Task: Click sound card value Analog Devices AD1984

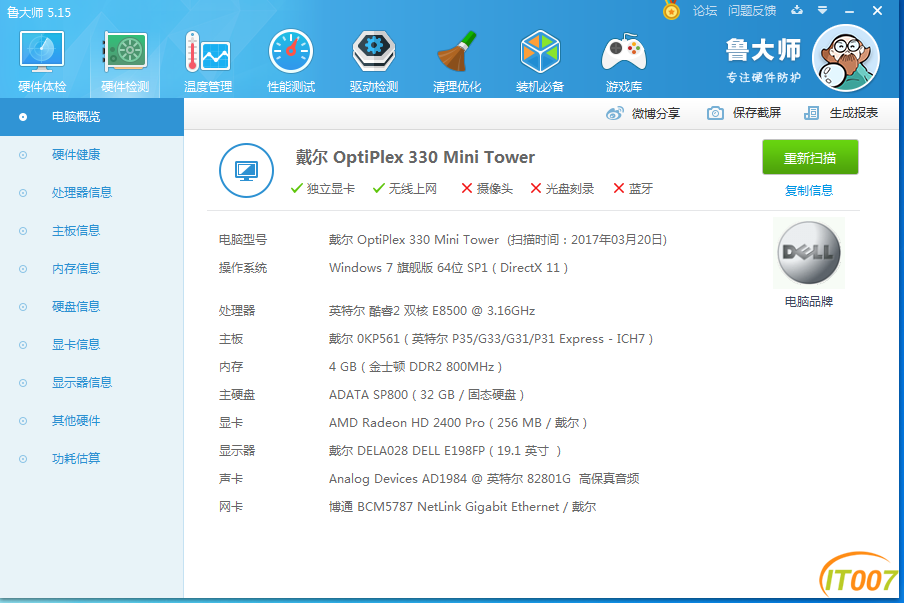Action: [484, 479]
